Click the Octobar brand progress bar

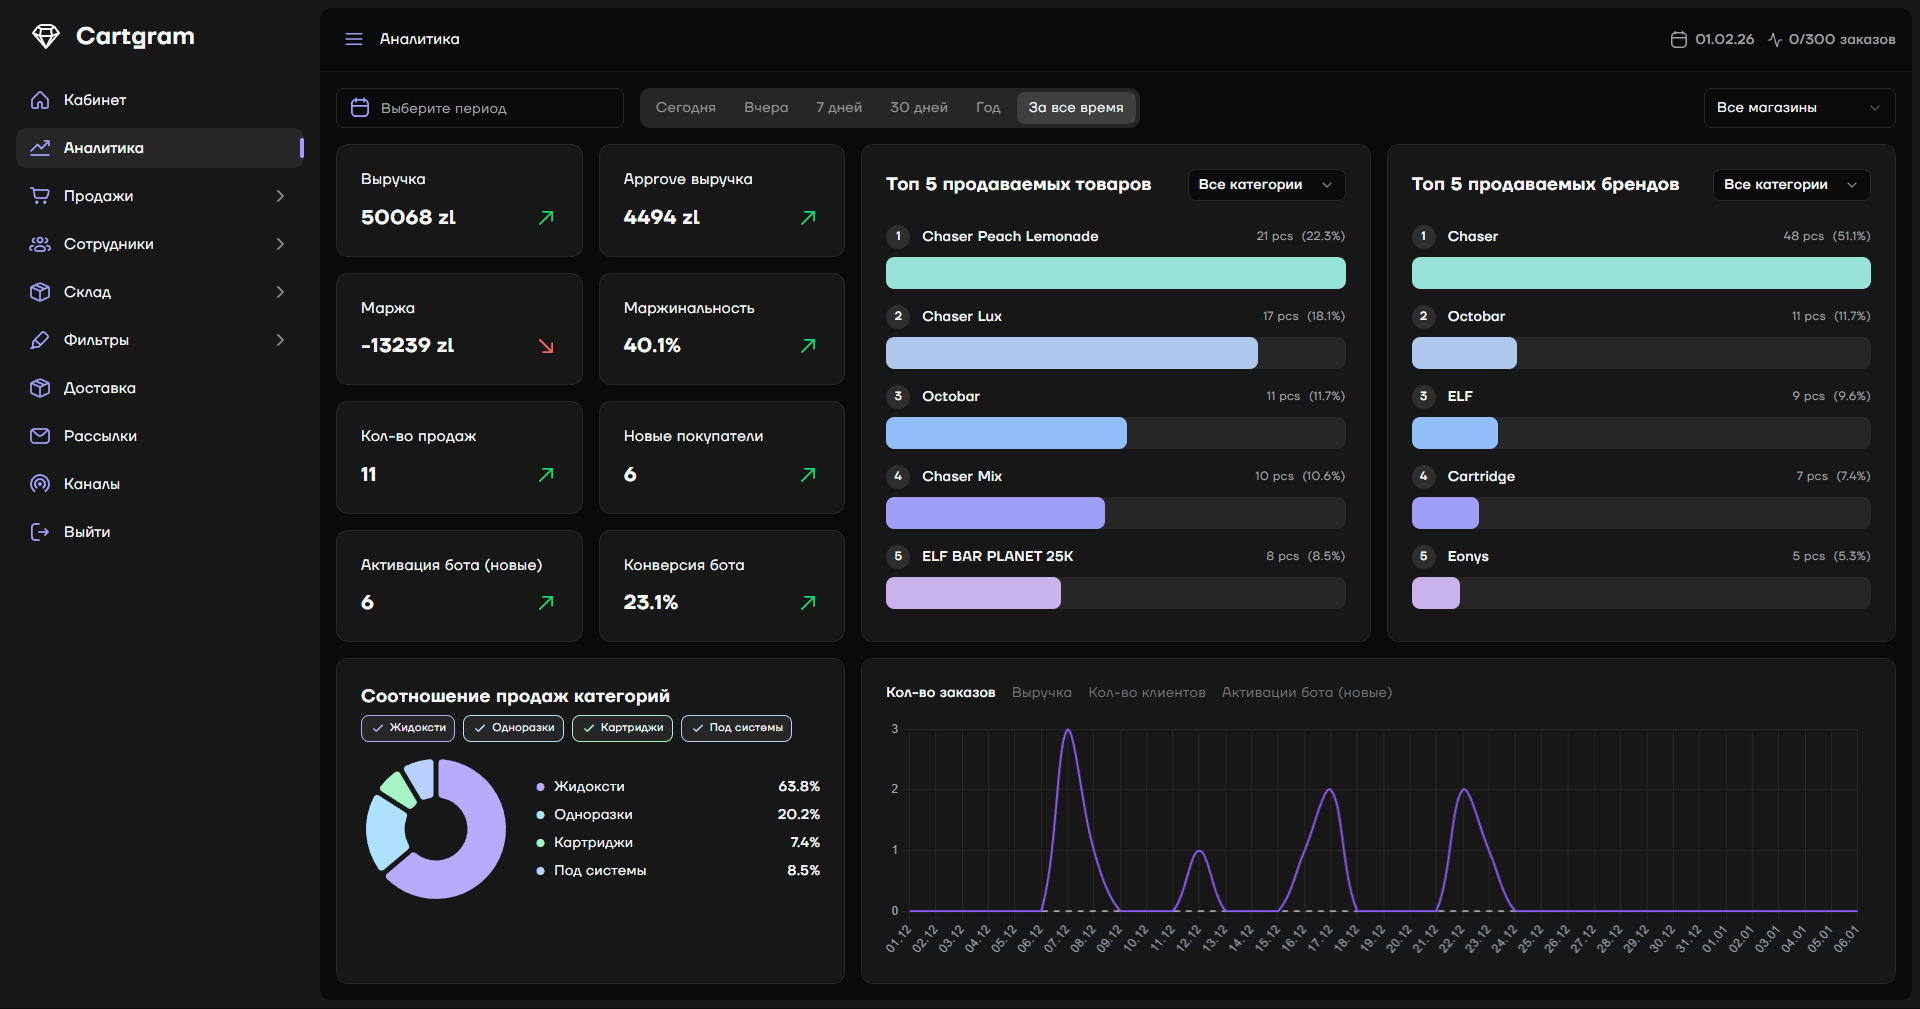(1641, 353)
